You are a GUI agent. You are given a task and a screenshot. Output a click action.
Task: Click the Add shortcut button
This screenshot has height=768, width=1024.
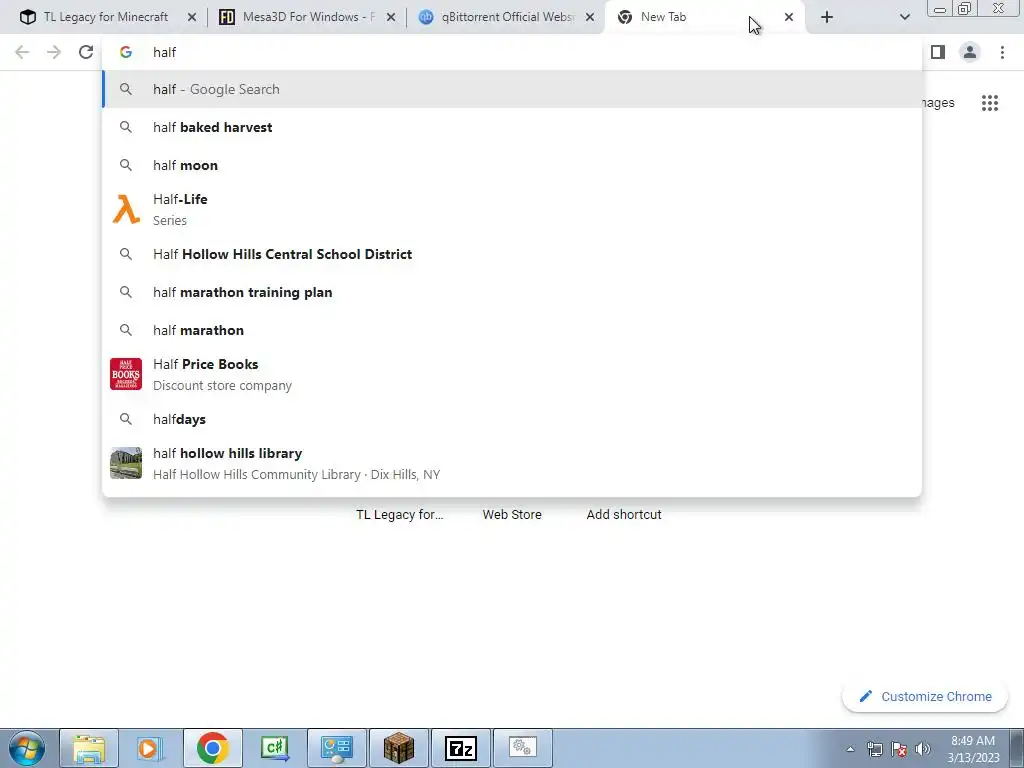pyautogui.click(x=624, y=515)
